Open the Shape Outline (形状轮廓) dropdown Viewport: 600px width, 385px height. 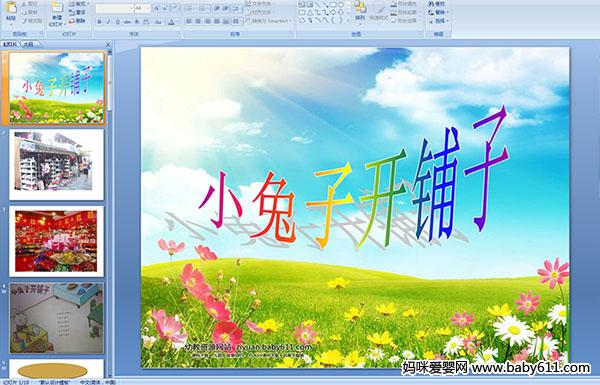coord(406,12)
